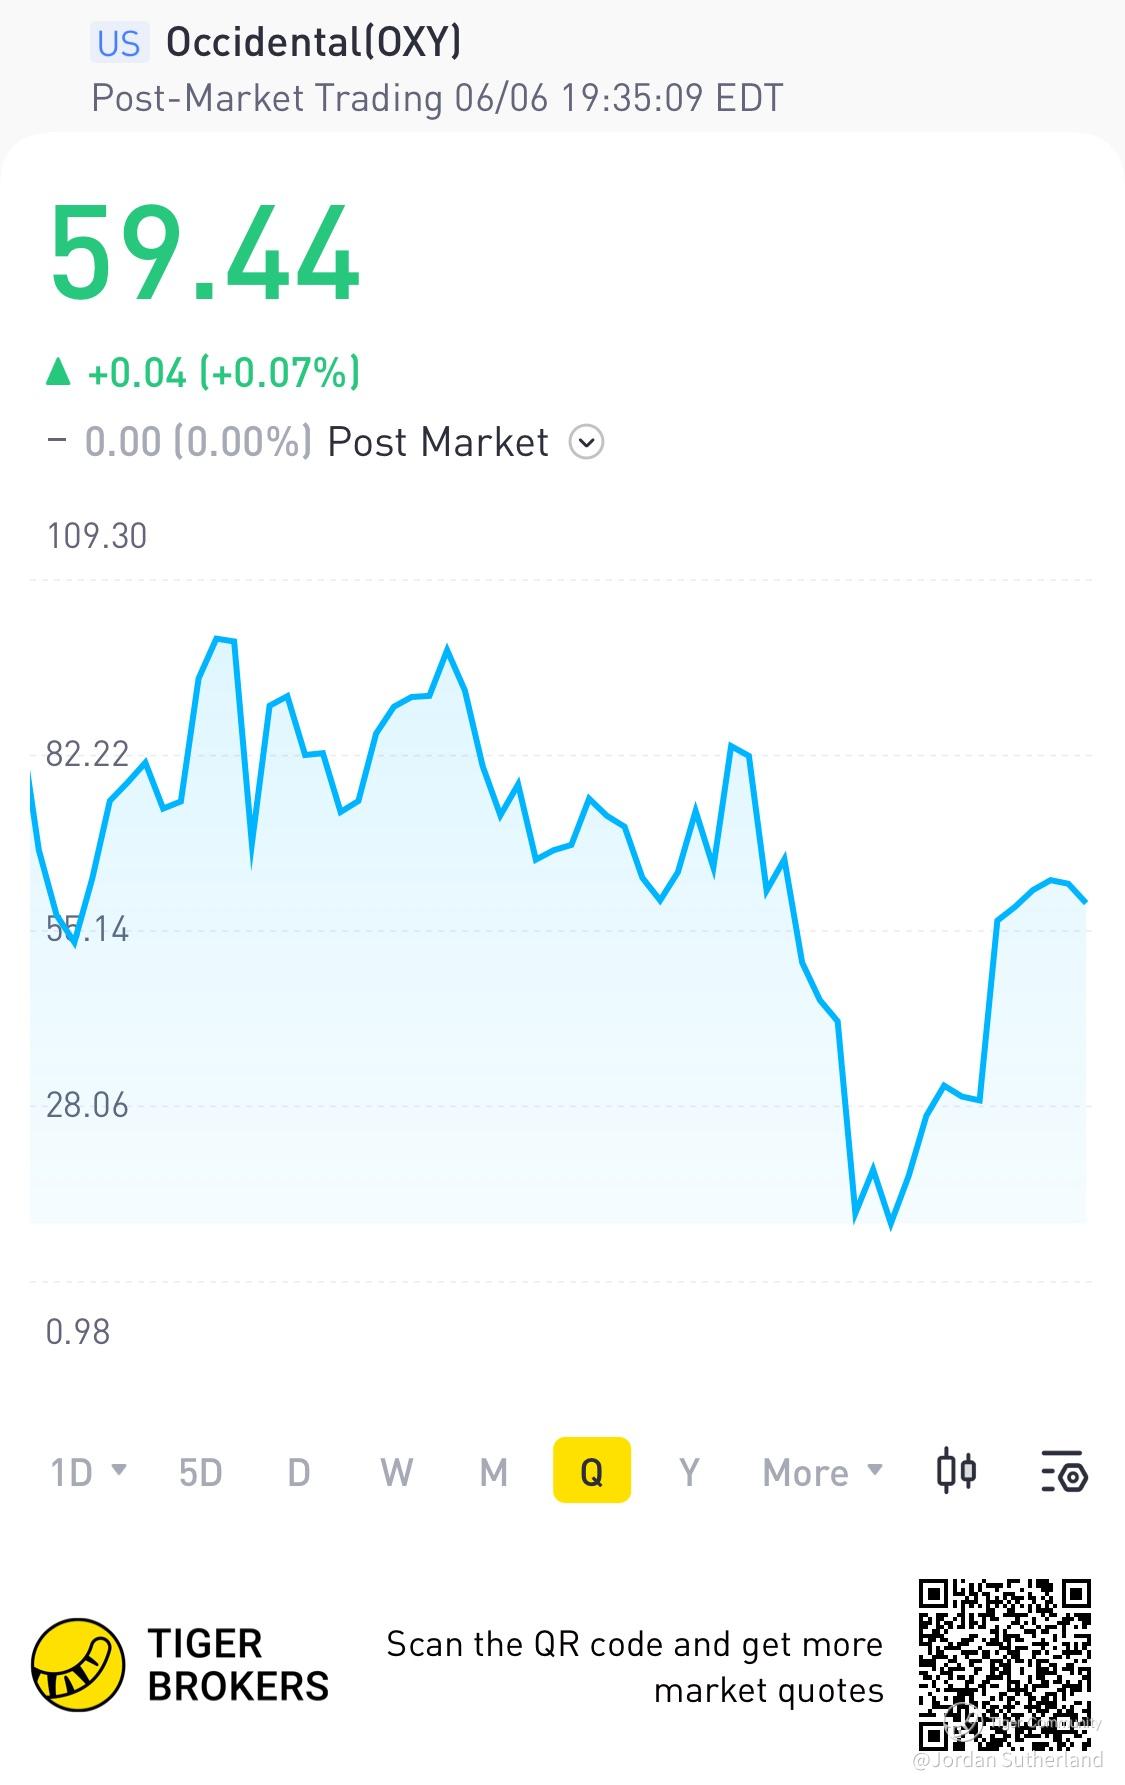
Task: Tap the 59.44 current price
Action: [x=205, y=253]
